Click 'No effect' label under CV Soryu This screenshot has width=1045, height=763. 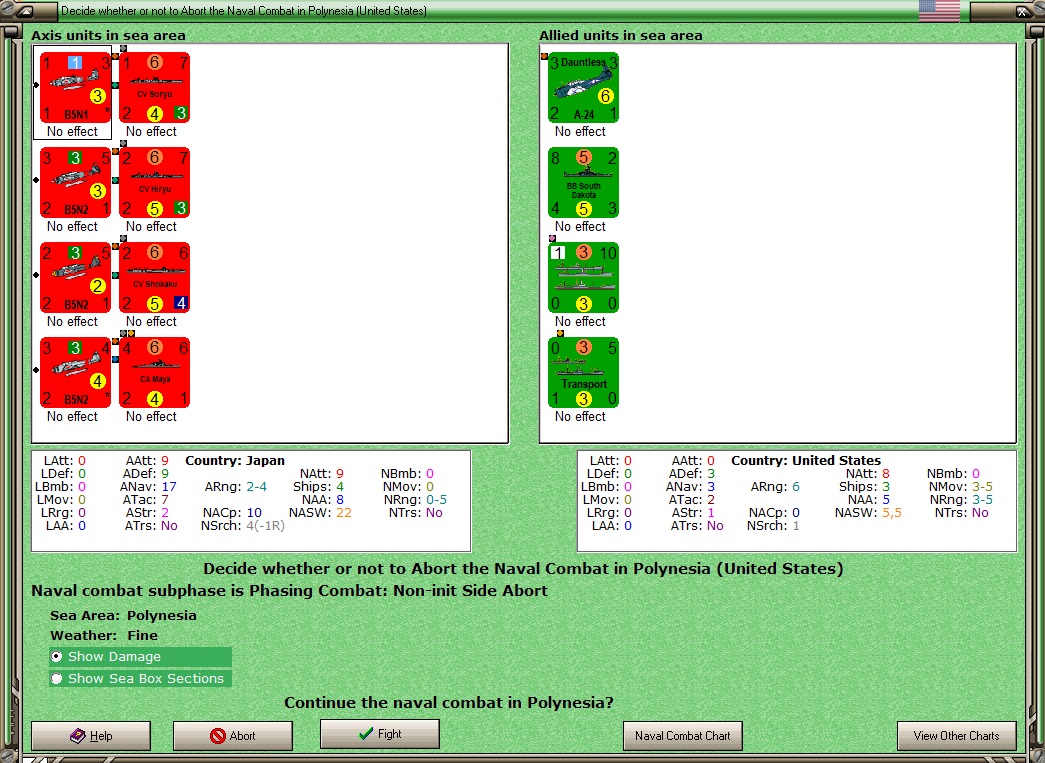coord(151,131)
